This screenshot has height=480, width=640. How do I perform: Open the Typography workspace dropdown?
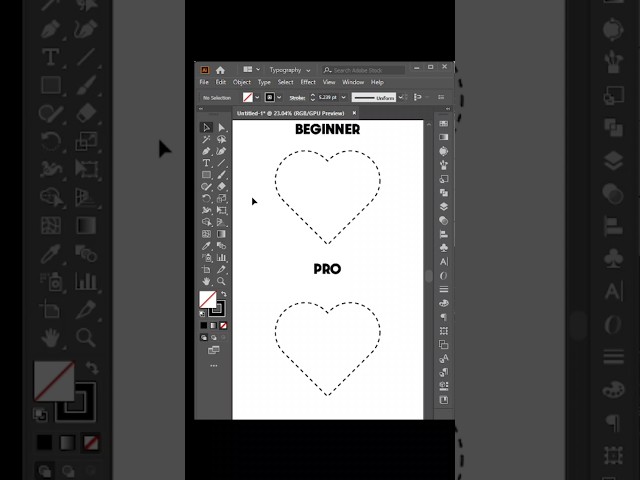[290, 70]
